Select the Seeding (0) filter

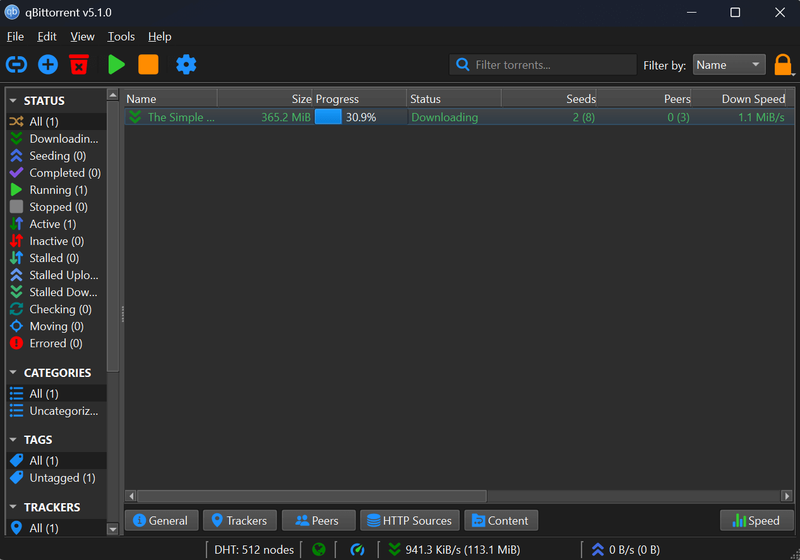pos(56,156)
